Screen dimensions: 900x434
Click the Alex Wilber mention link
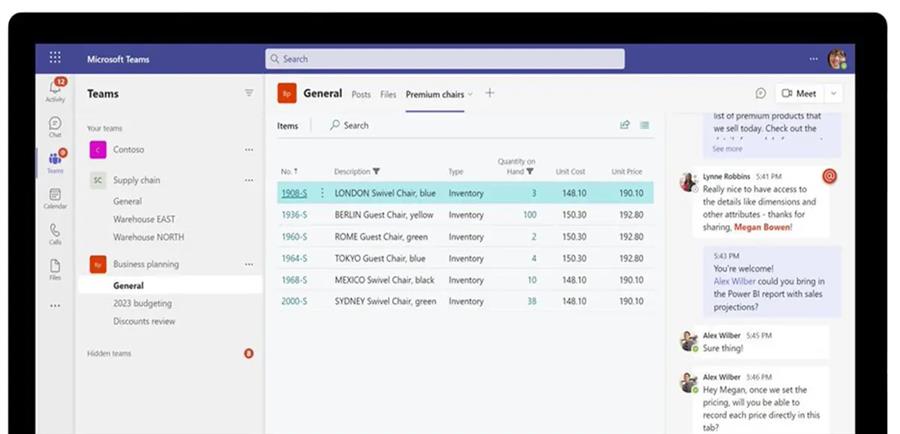735,281
